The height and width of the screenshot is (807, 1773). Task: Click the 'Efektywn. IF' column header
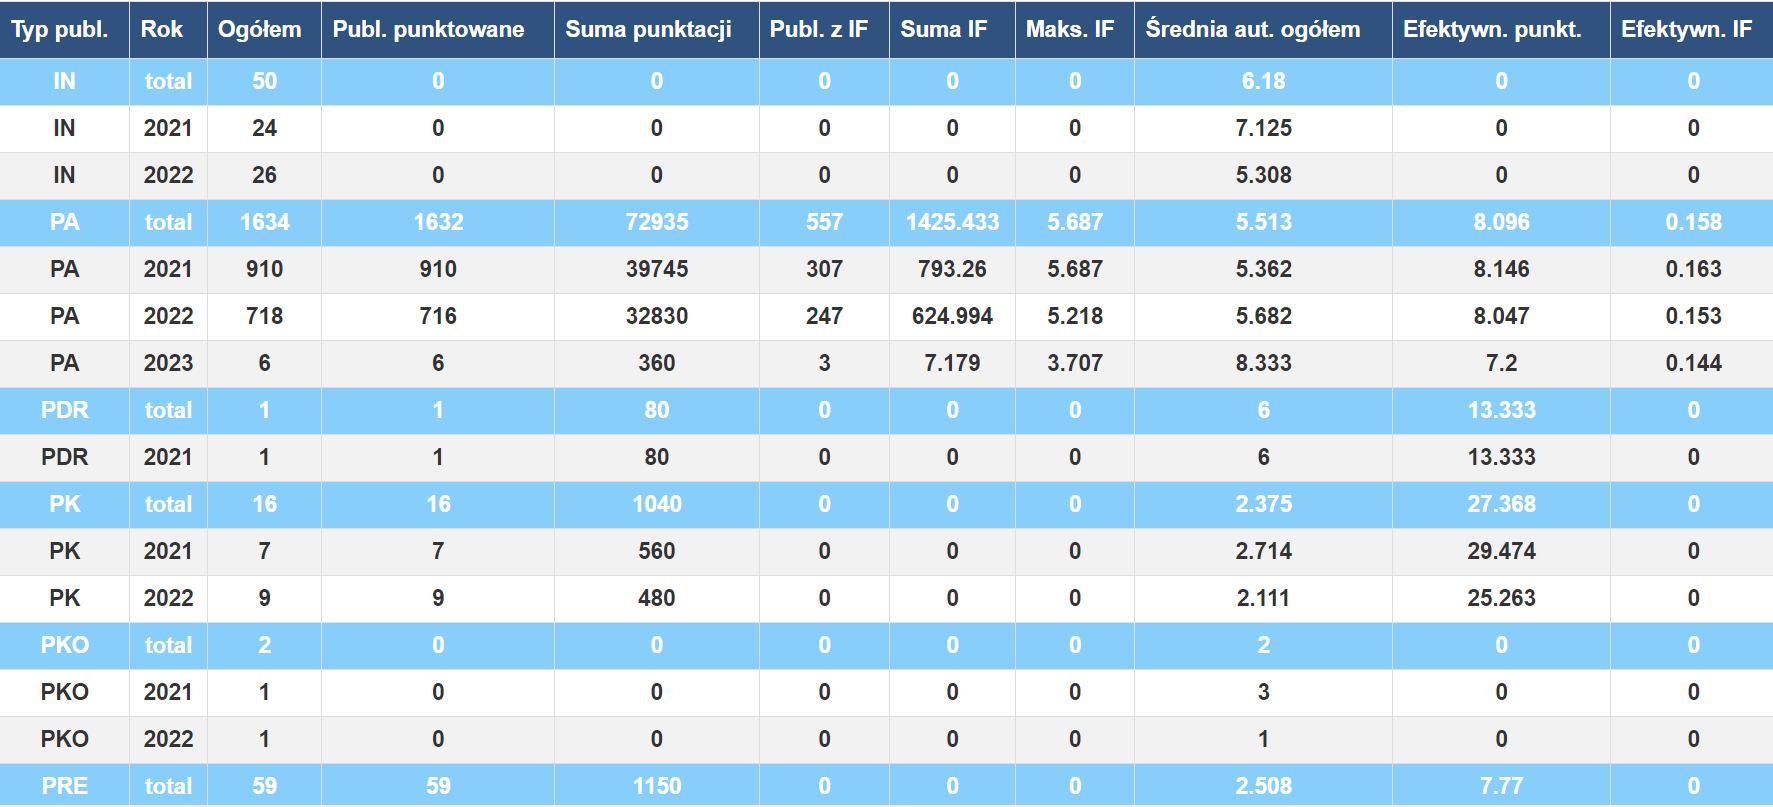coord(1687,29)
